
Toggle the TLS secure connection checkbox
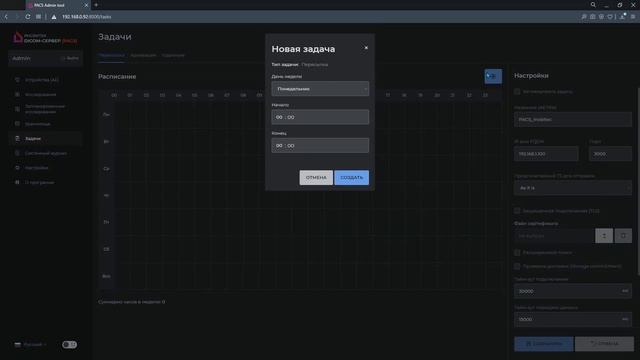coord(517,211)
